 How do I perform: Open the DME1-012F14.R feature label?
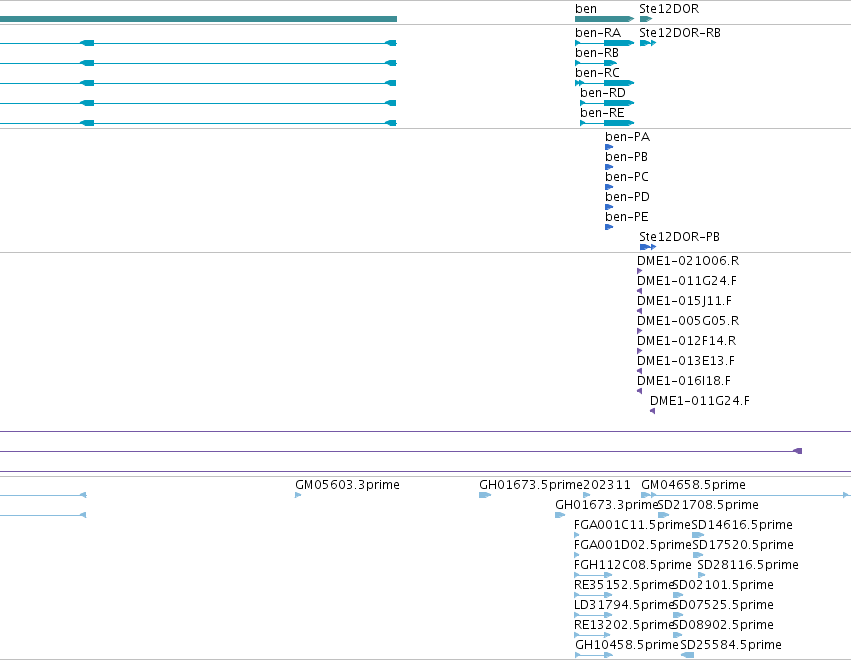pos(687,341)
